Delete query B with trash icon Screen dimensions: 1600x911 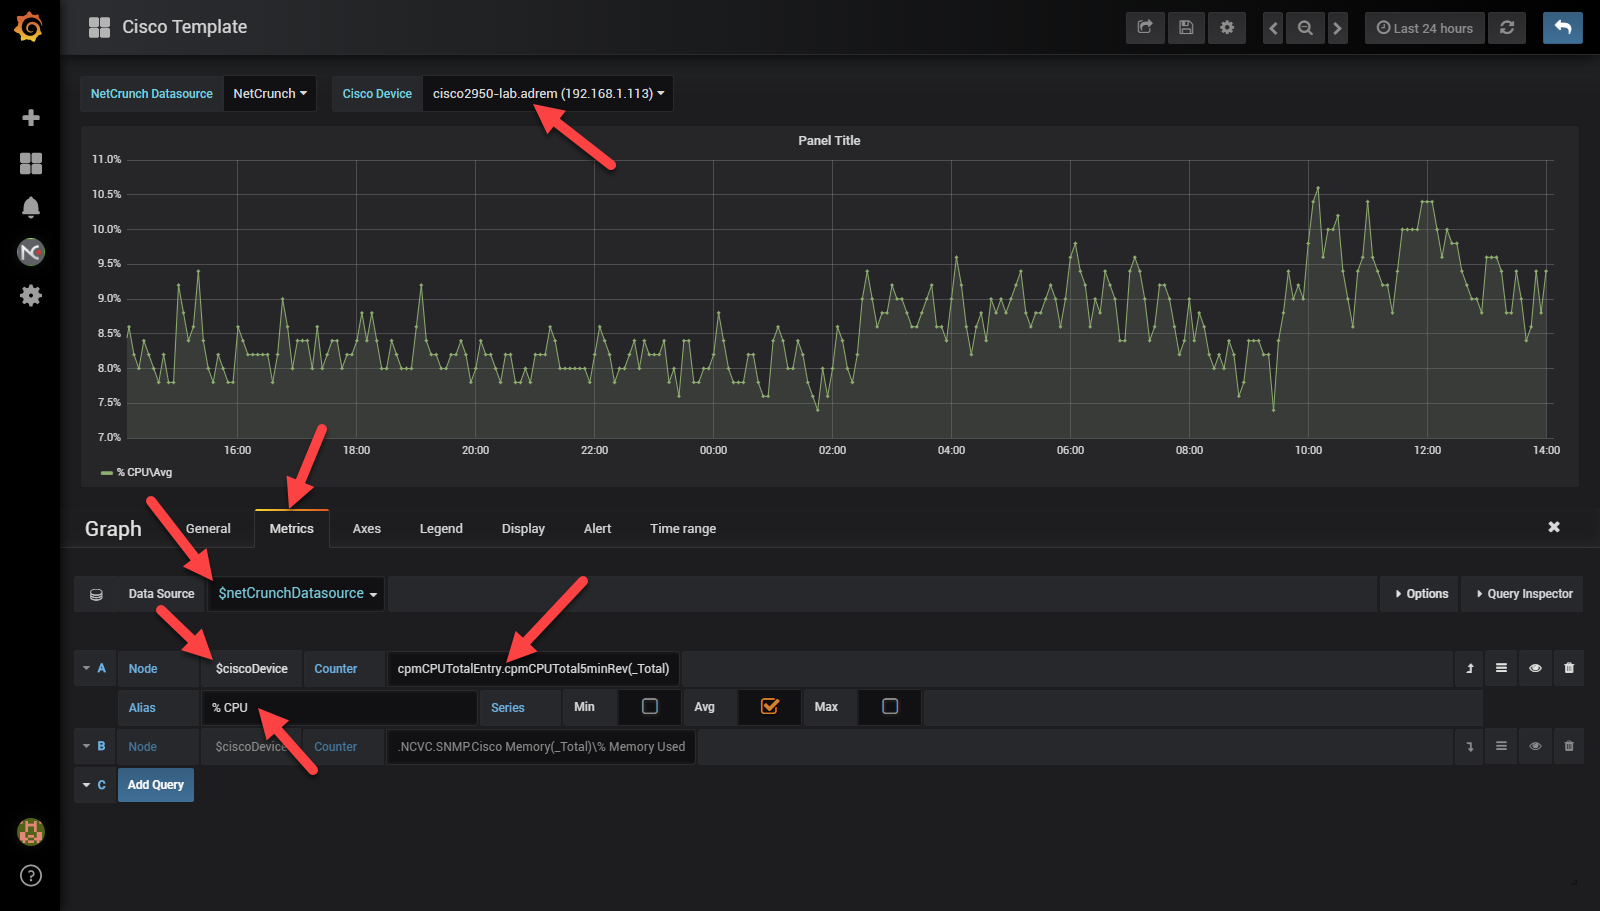tap(1569, 746)
